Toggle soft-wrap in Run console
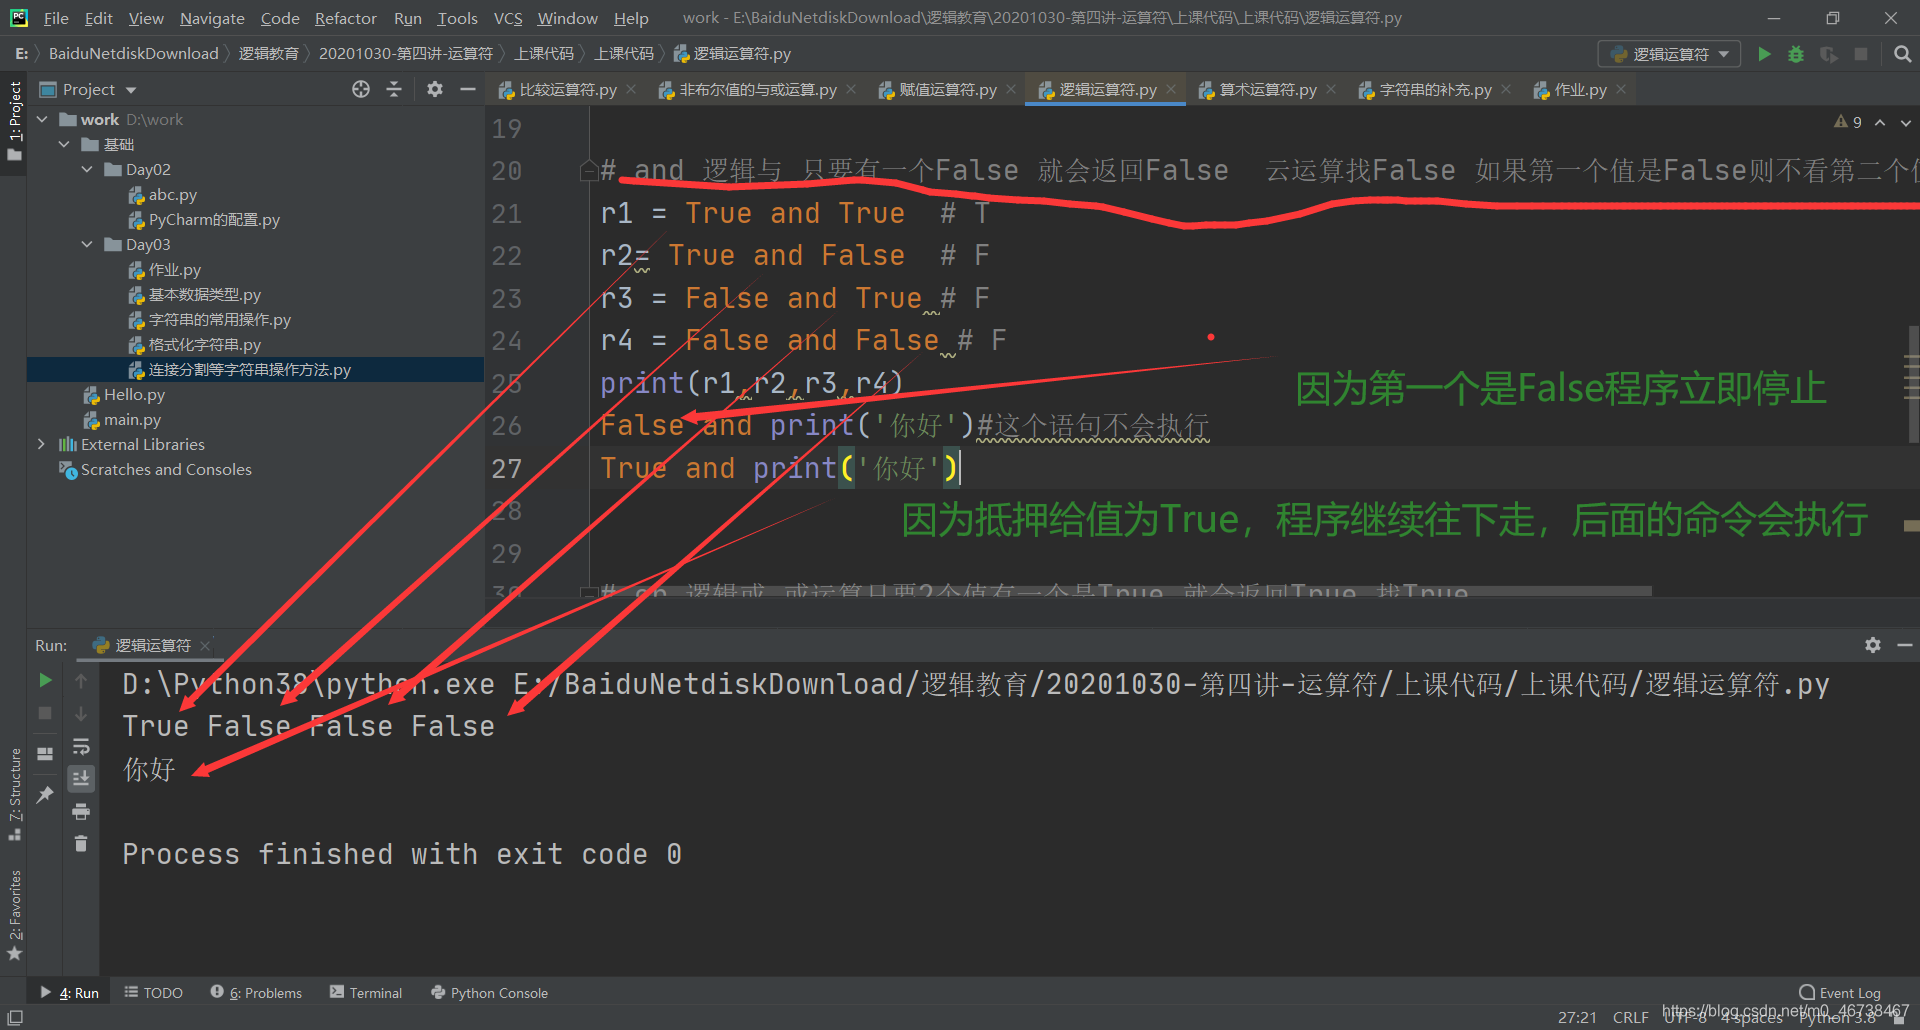This screenshot has width=1920, height=1030. click(81, 746)
